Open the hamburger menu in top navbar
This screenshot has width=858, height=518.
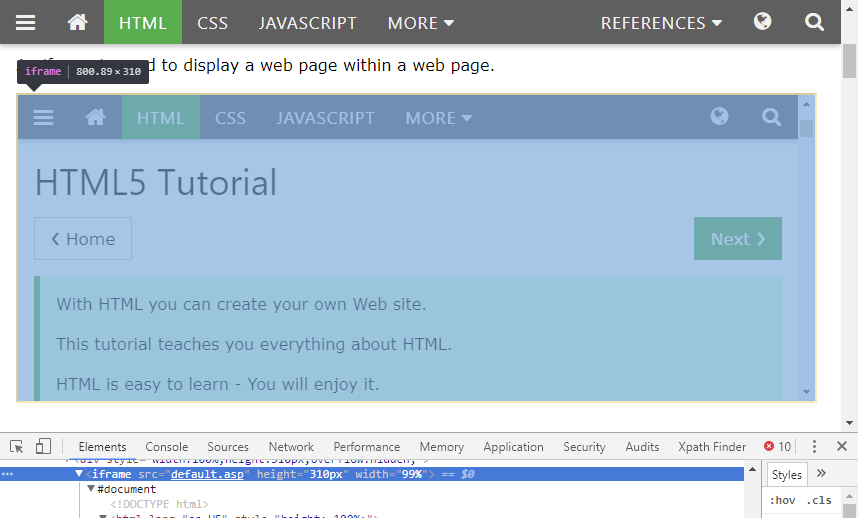click(x=25, y=22)
